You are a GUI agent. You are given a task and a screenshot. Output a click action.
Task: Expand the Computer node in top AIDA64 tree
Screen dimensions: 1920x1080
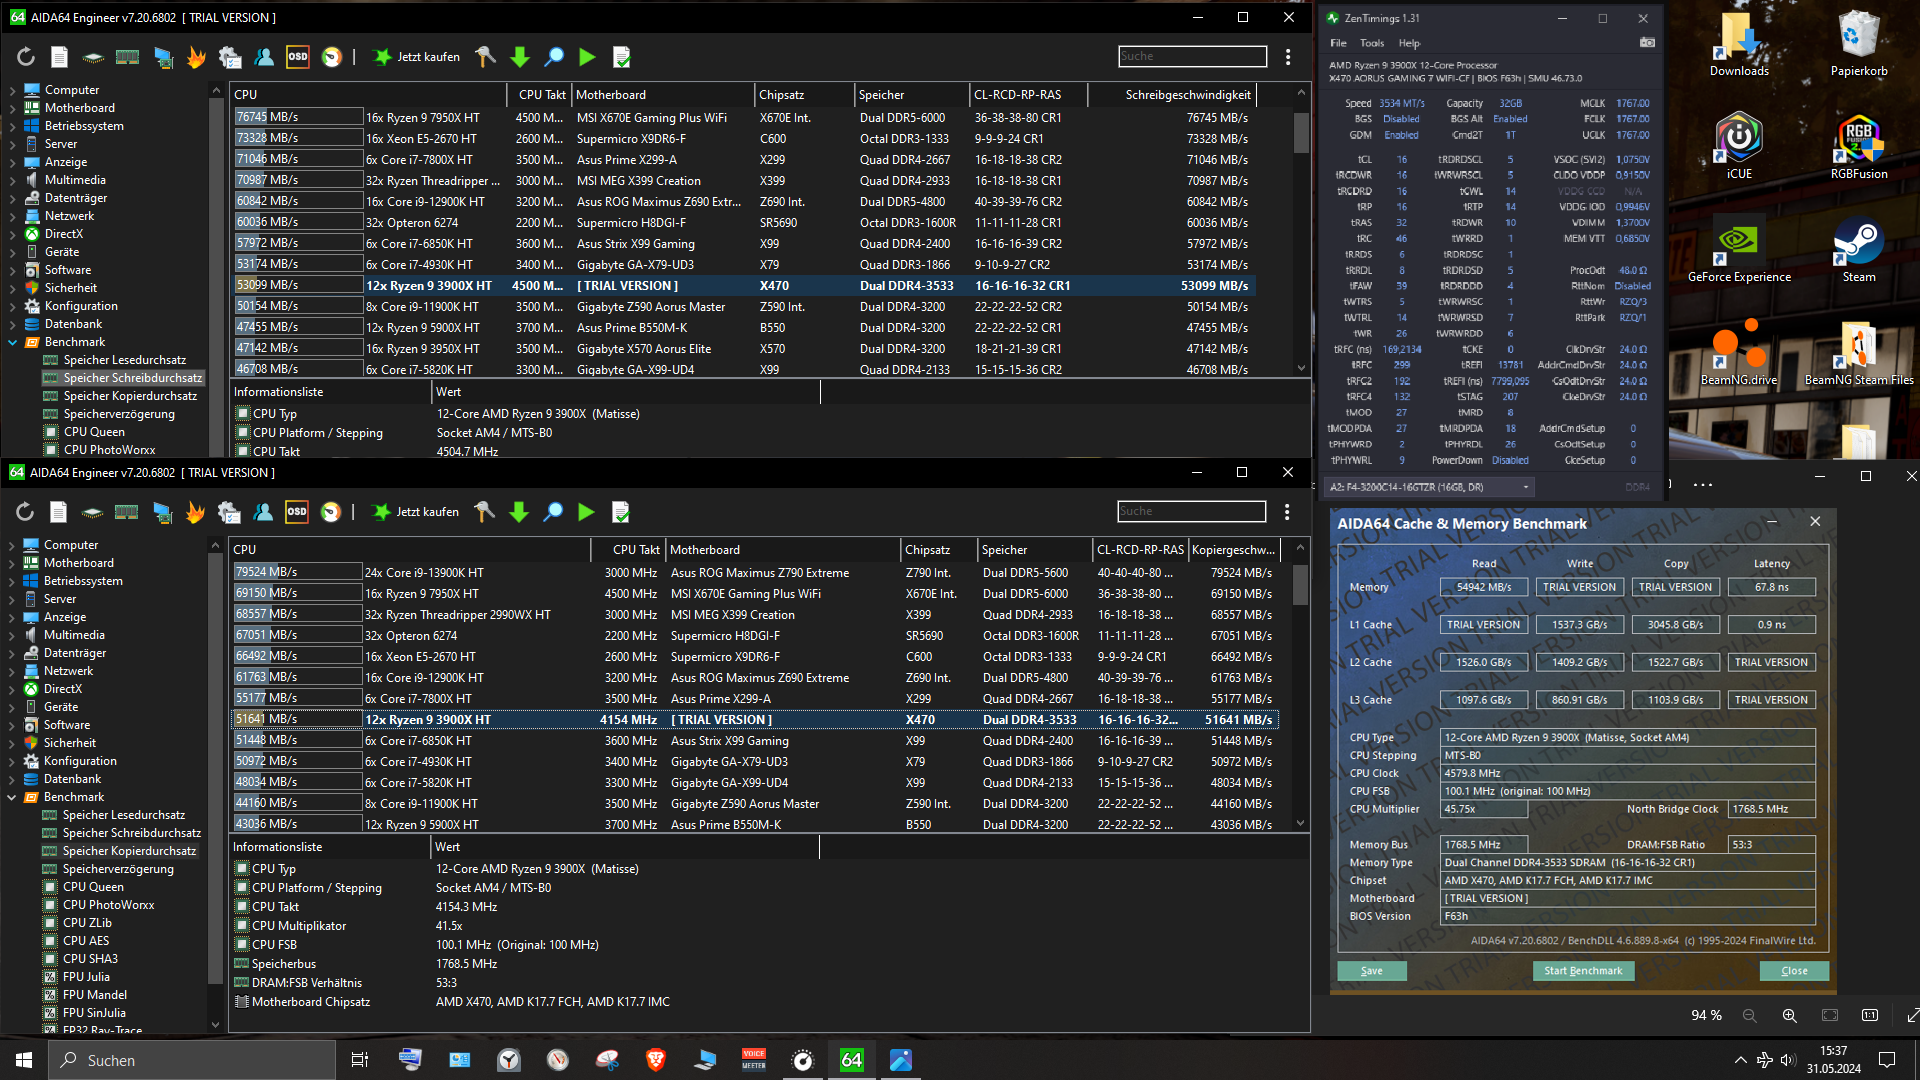(12, 90)
